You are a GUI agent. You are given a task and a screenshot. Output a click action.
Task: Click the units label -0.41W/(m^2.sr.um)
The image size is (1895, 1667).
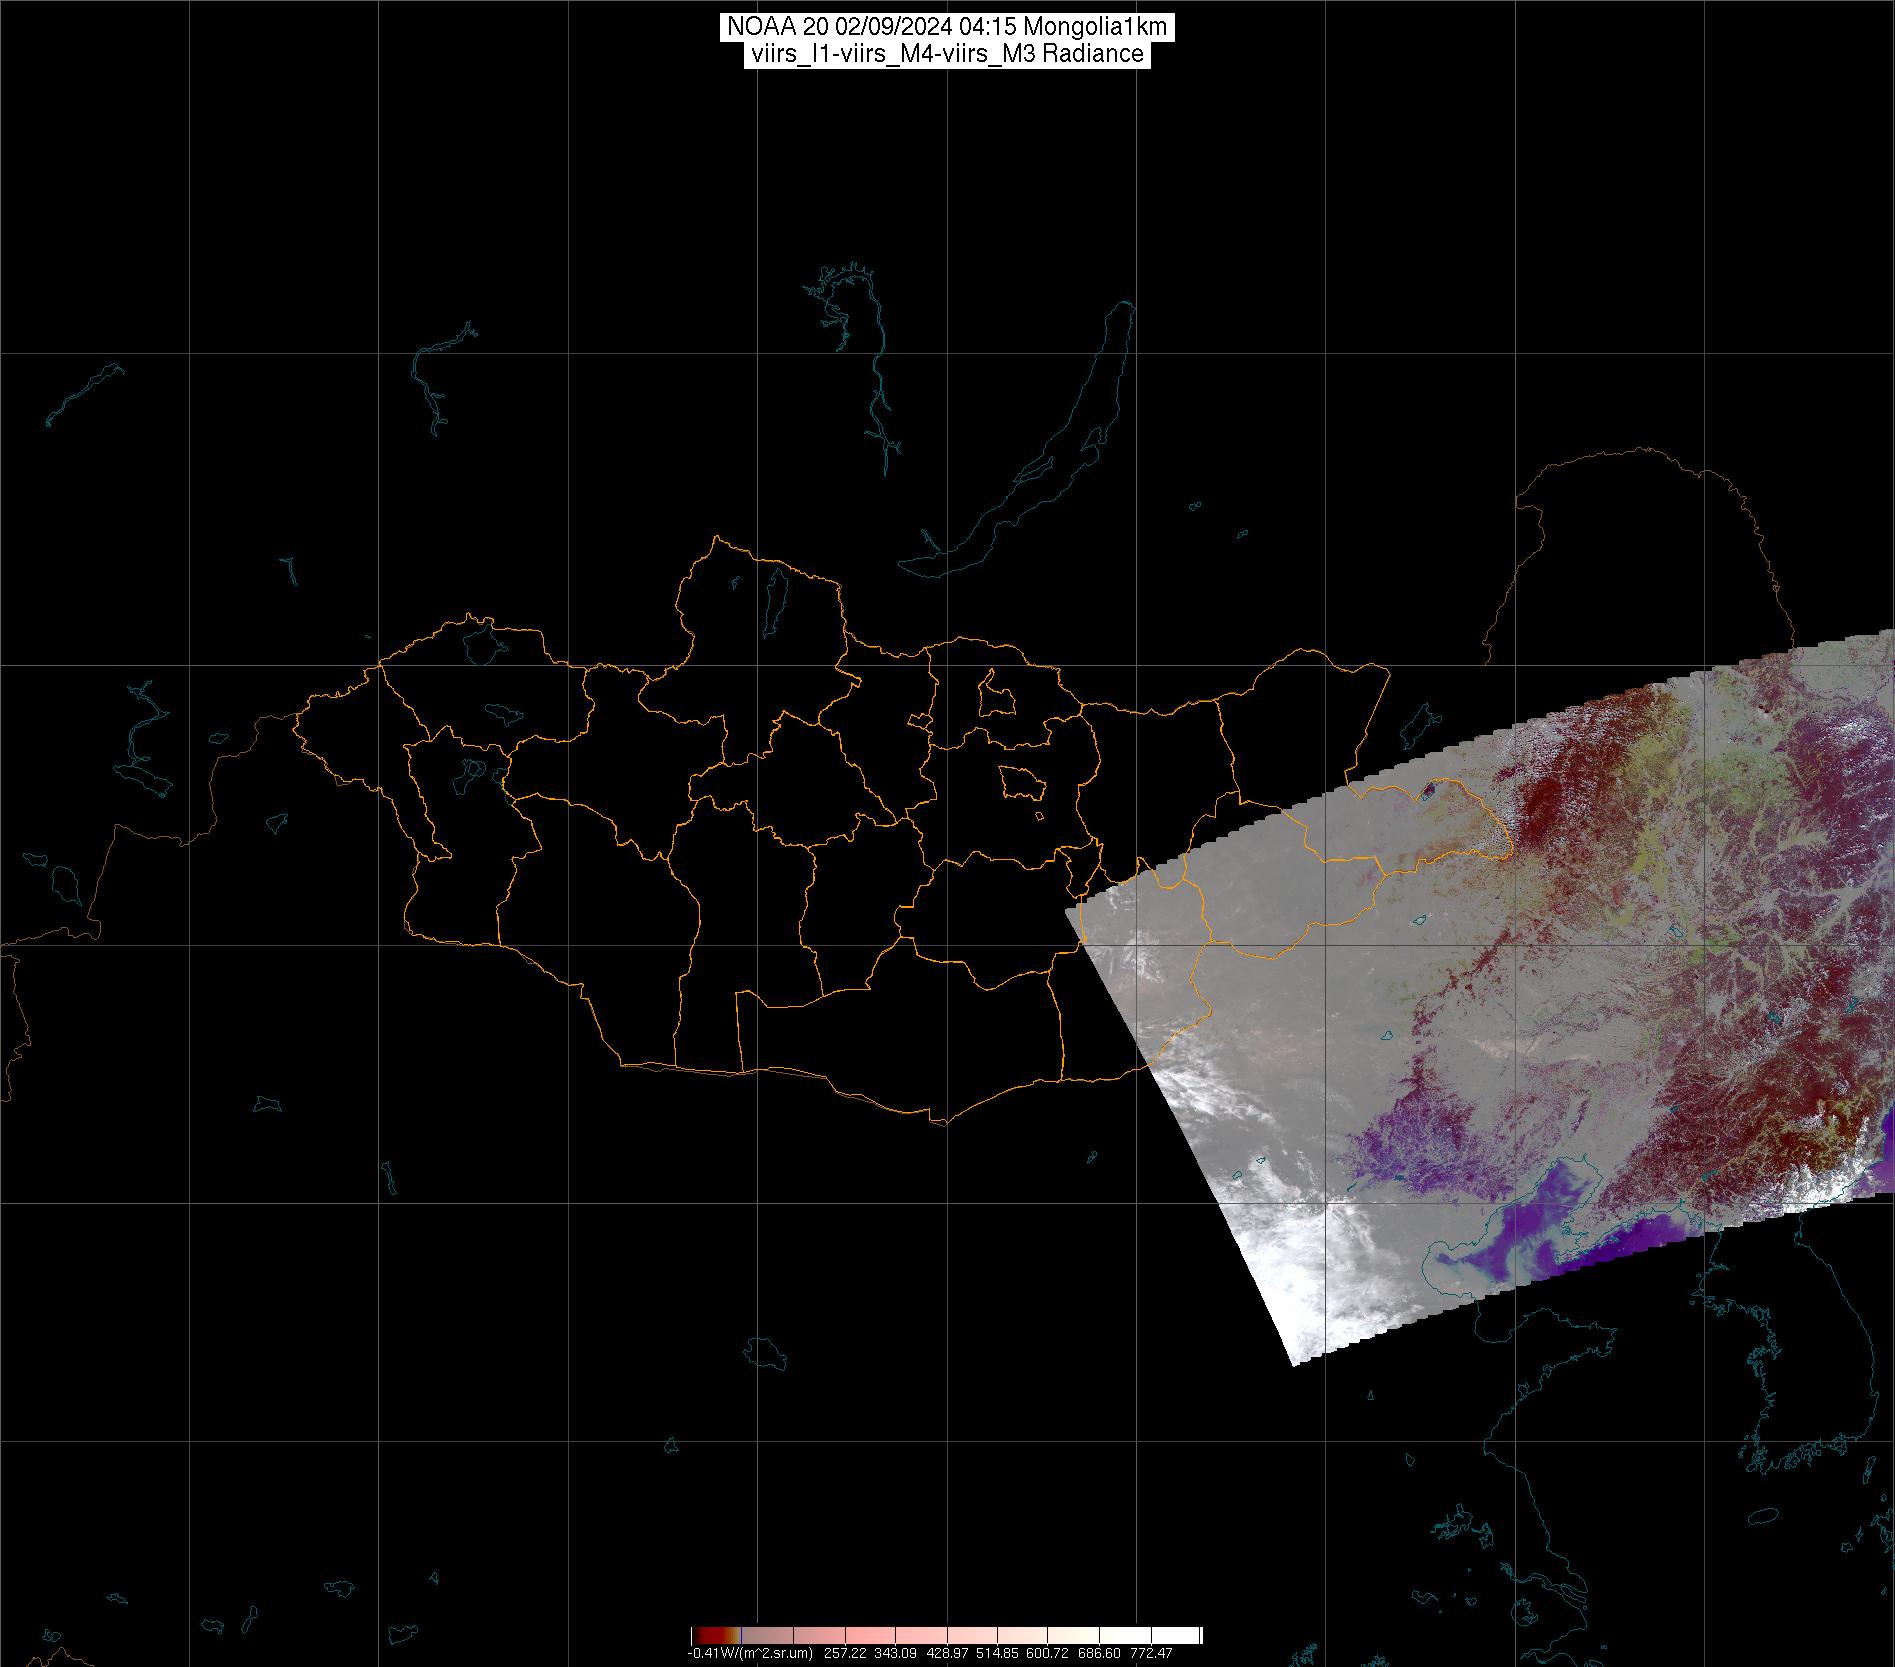[750, 1653]
